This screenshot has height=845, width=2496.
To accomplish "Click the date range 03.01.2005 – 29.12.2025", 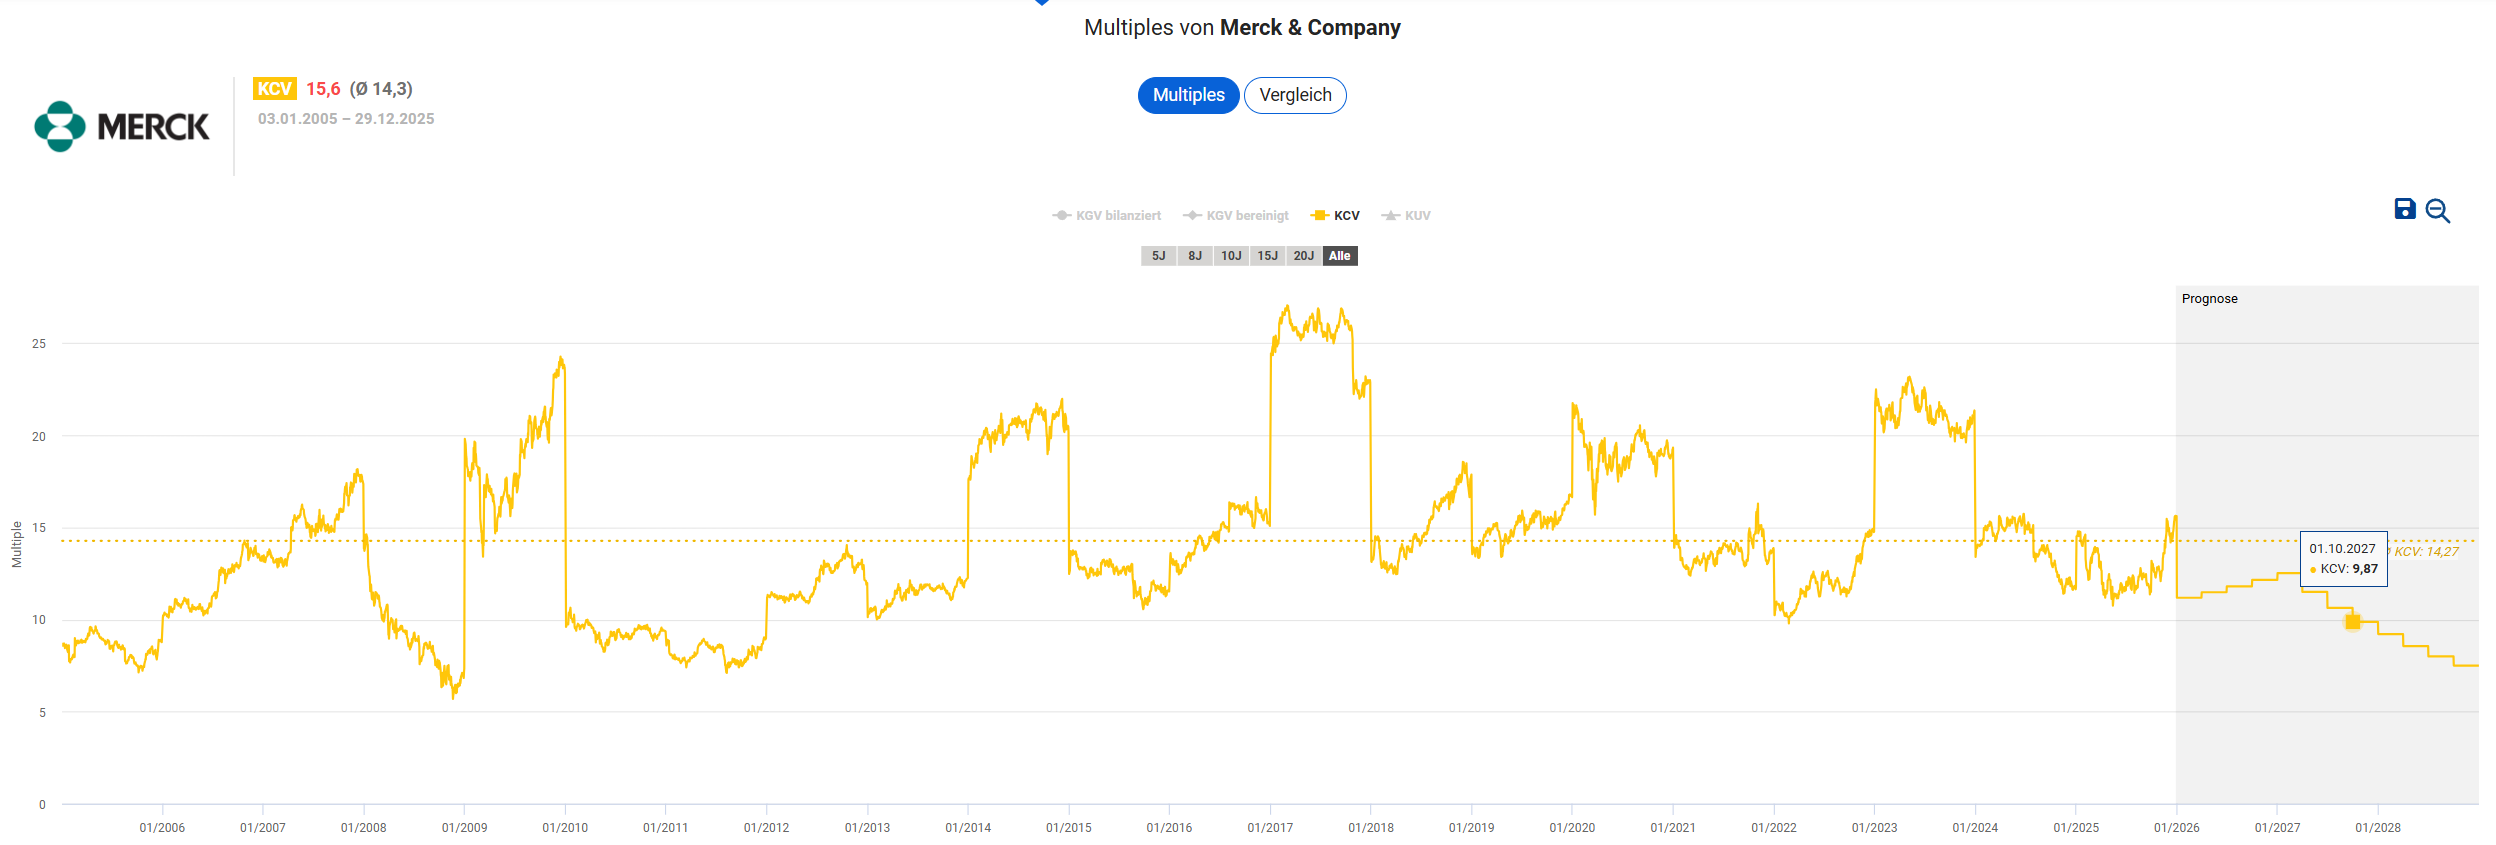I will (x=346, y=119).
